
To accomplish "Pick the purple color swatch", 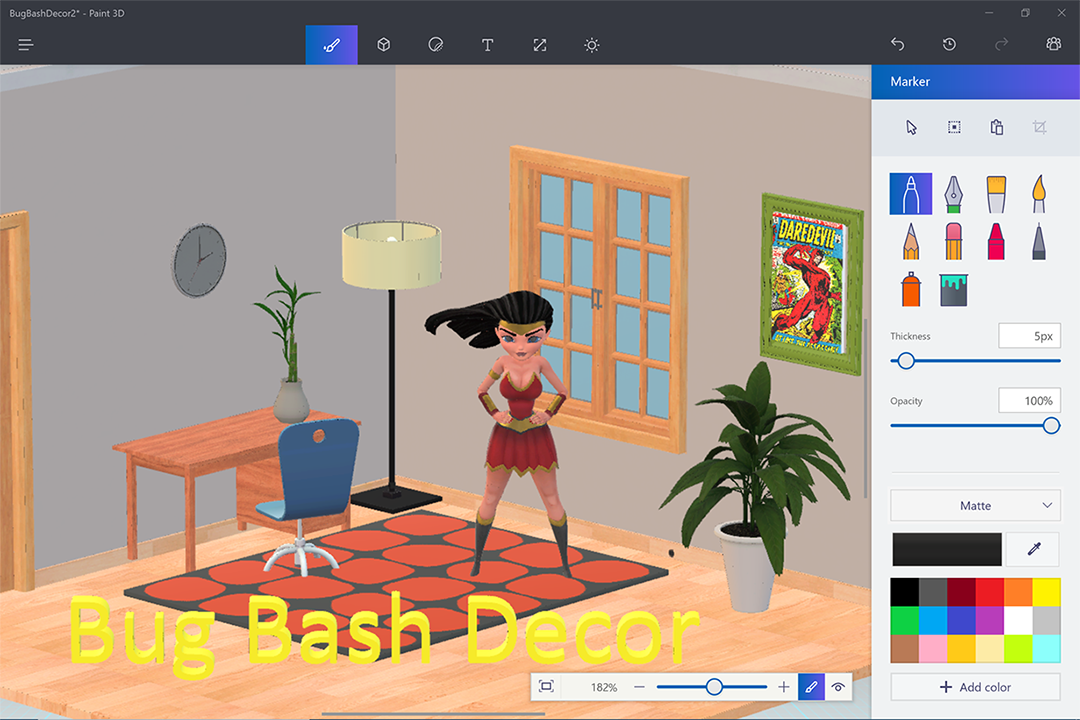I will 990,620.
